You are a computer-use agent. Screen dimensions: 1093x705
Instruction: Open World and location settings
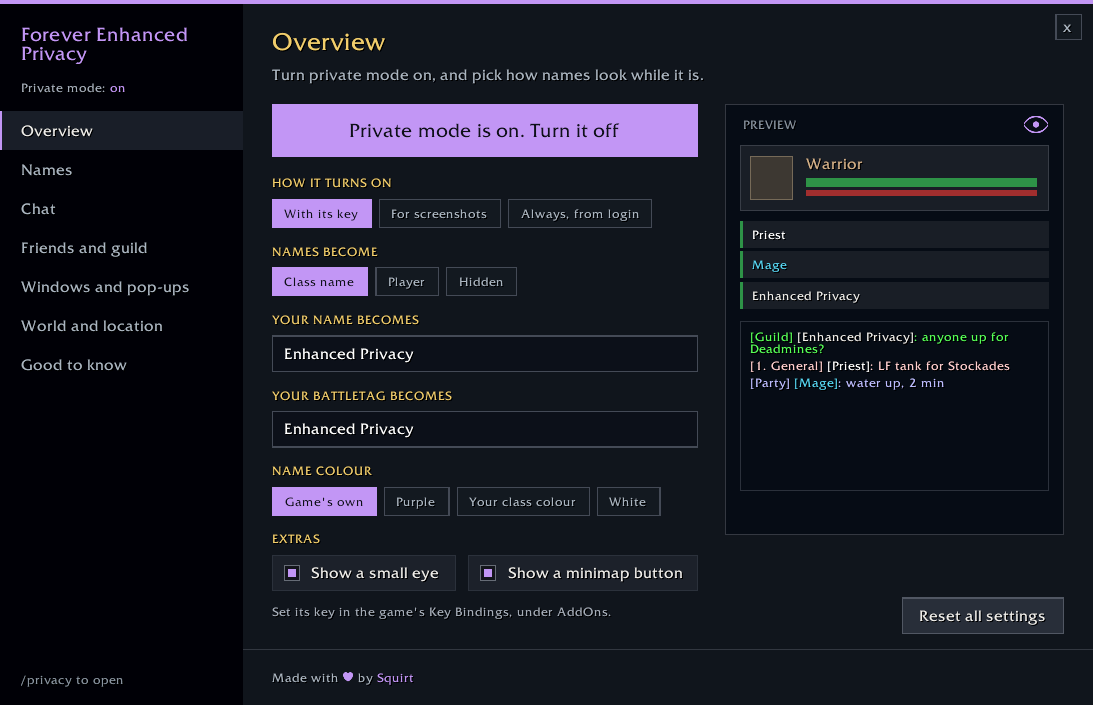pyautogui.click(x=121, y=326)
